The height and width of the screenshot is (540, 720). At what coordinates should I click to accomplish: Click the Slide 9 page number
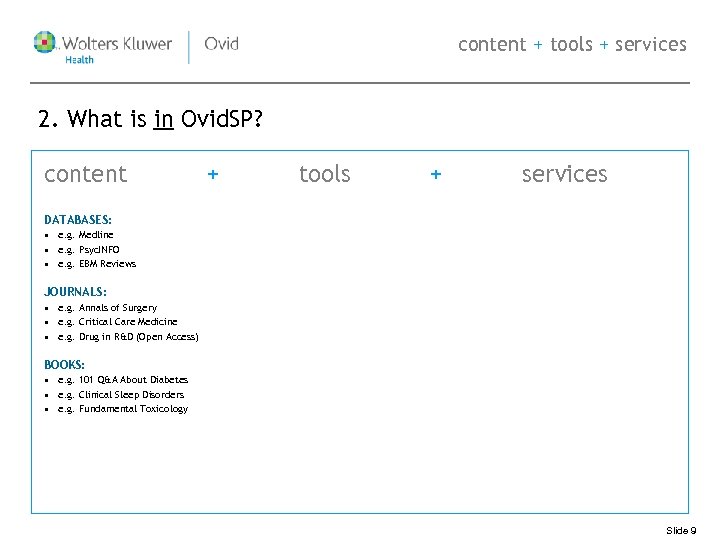(x=681, y=531)
